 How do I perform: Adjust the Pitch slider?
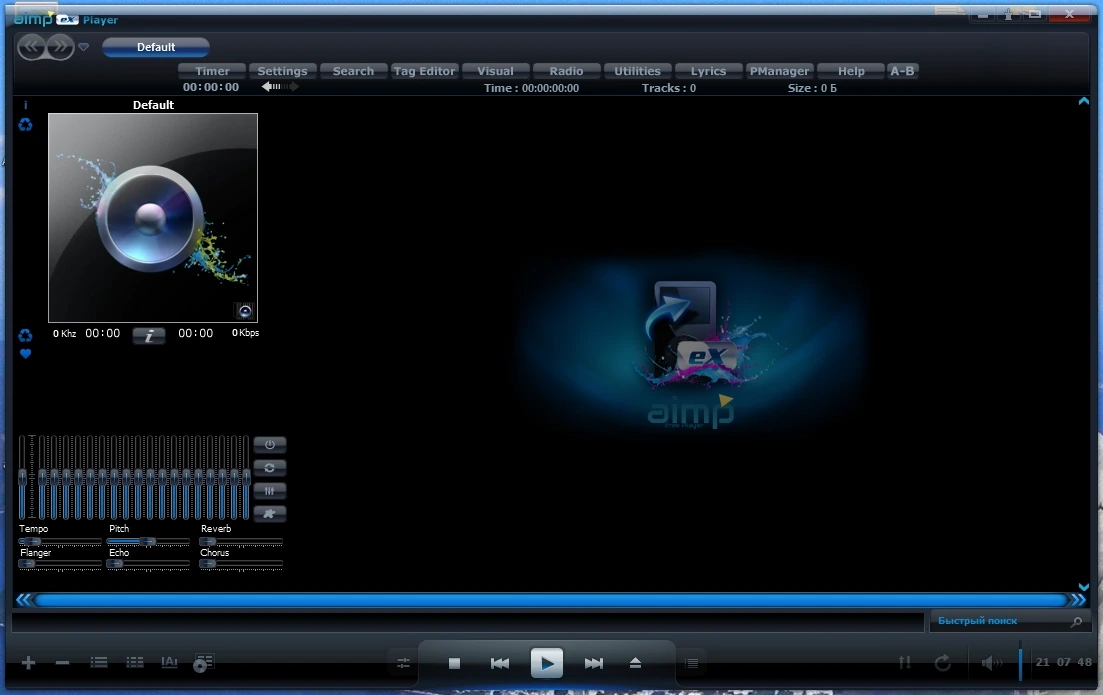tap(148, 542)
